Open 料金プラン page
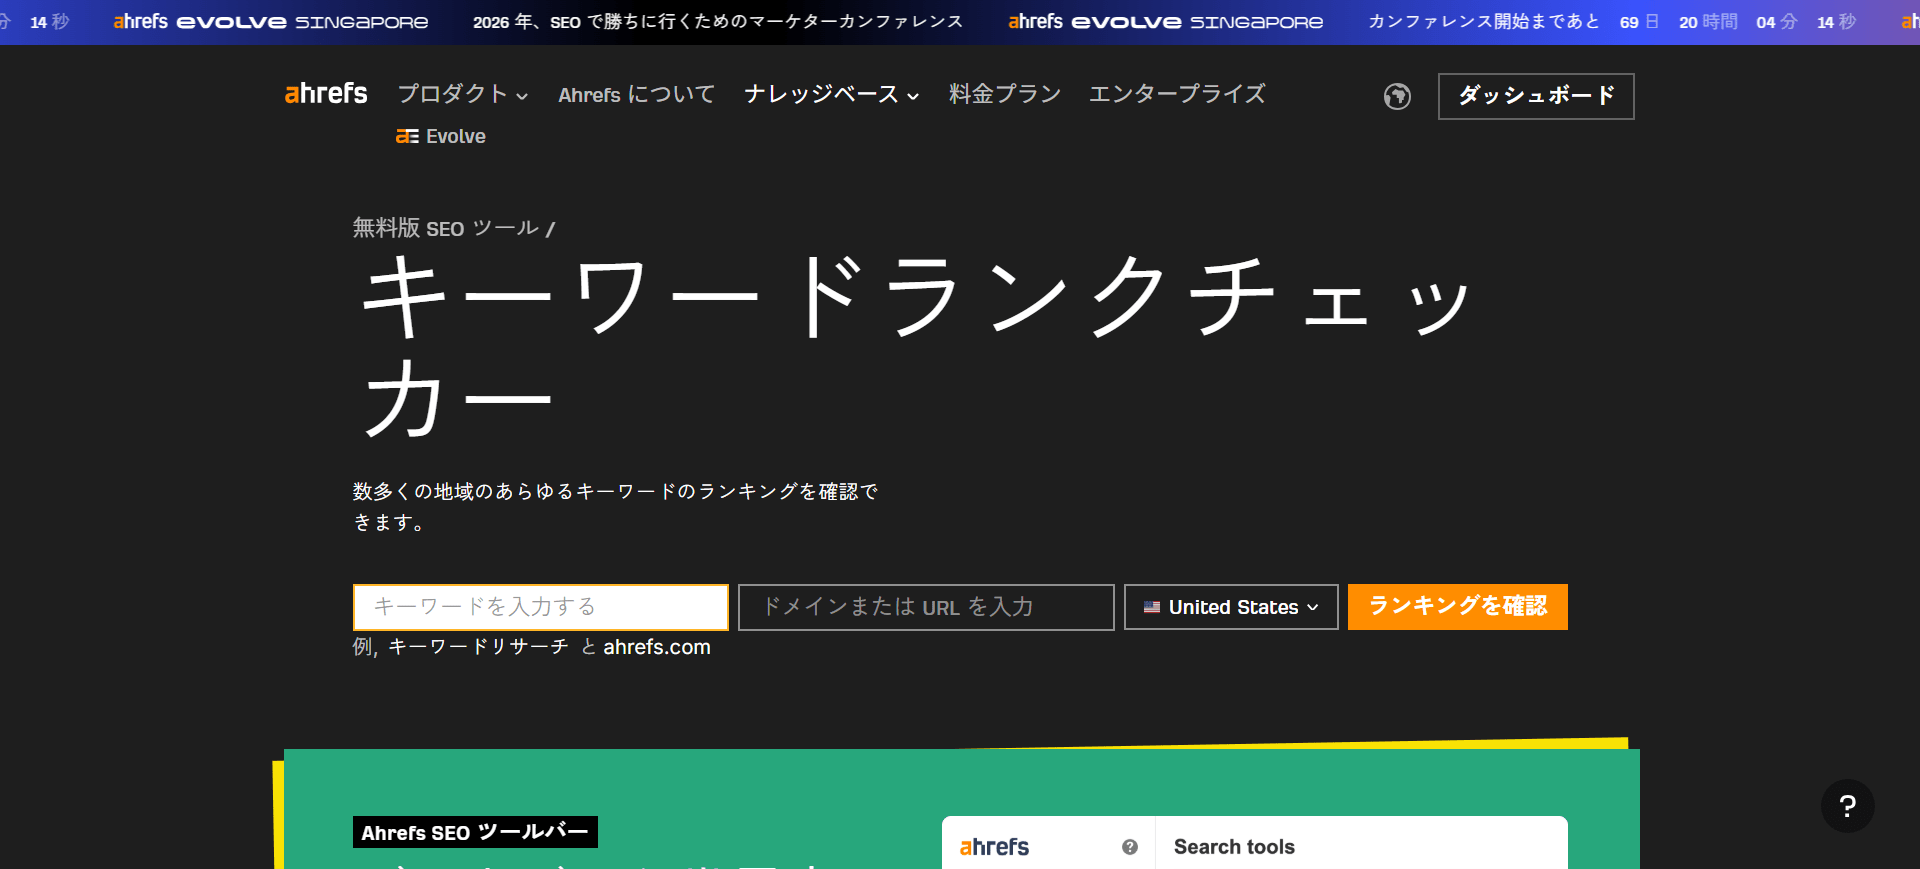The image size is (1920, 869). (x=1005, y=94)
